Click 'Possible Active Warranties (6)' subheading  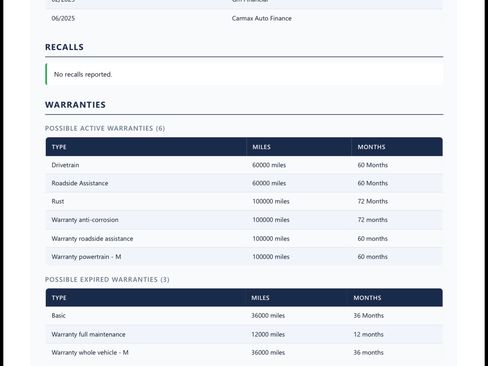pyautogui.click(x=105, y=128)
